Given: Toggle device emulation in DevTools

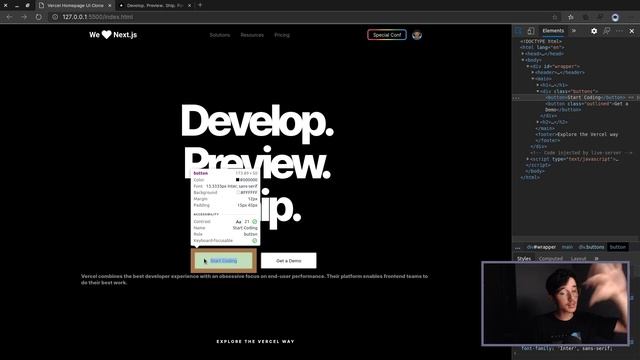Looking at the screenshot, I should coord(531,31).
